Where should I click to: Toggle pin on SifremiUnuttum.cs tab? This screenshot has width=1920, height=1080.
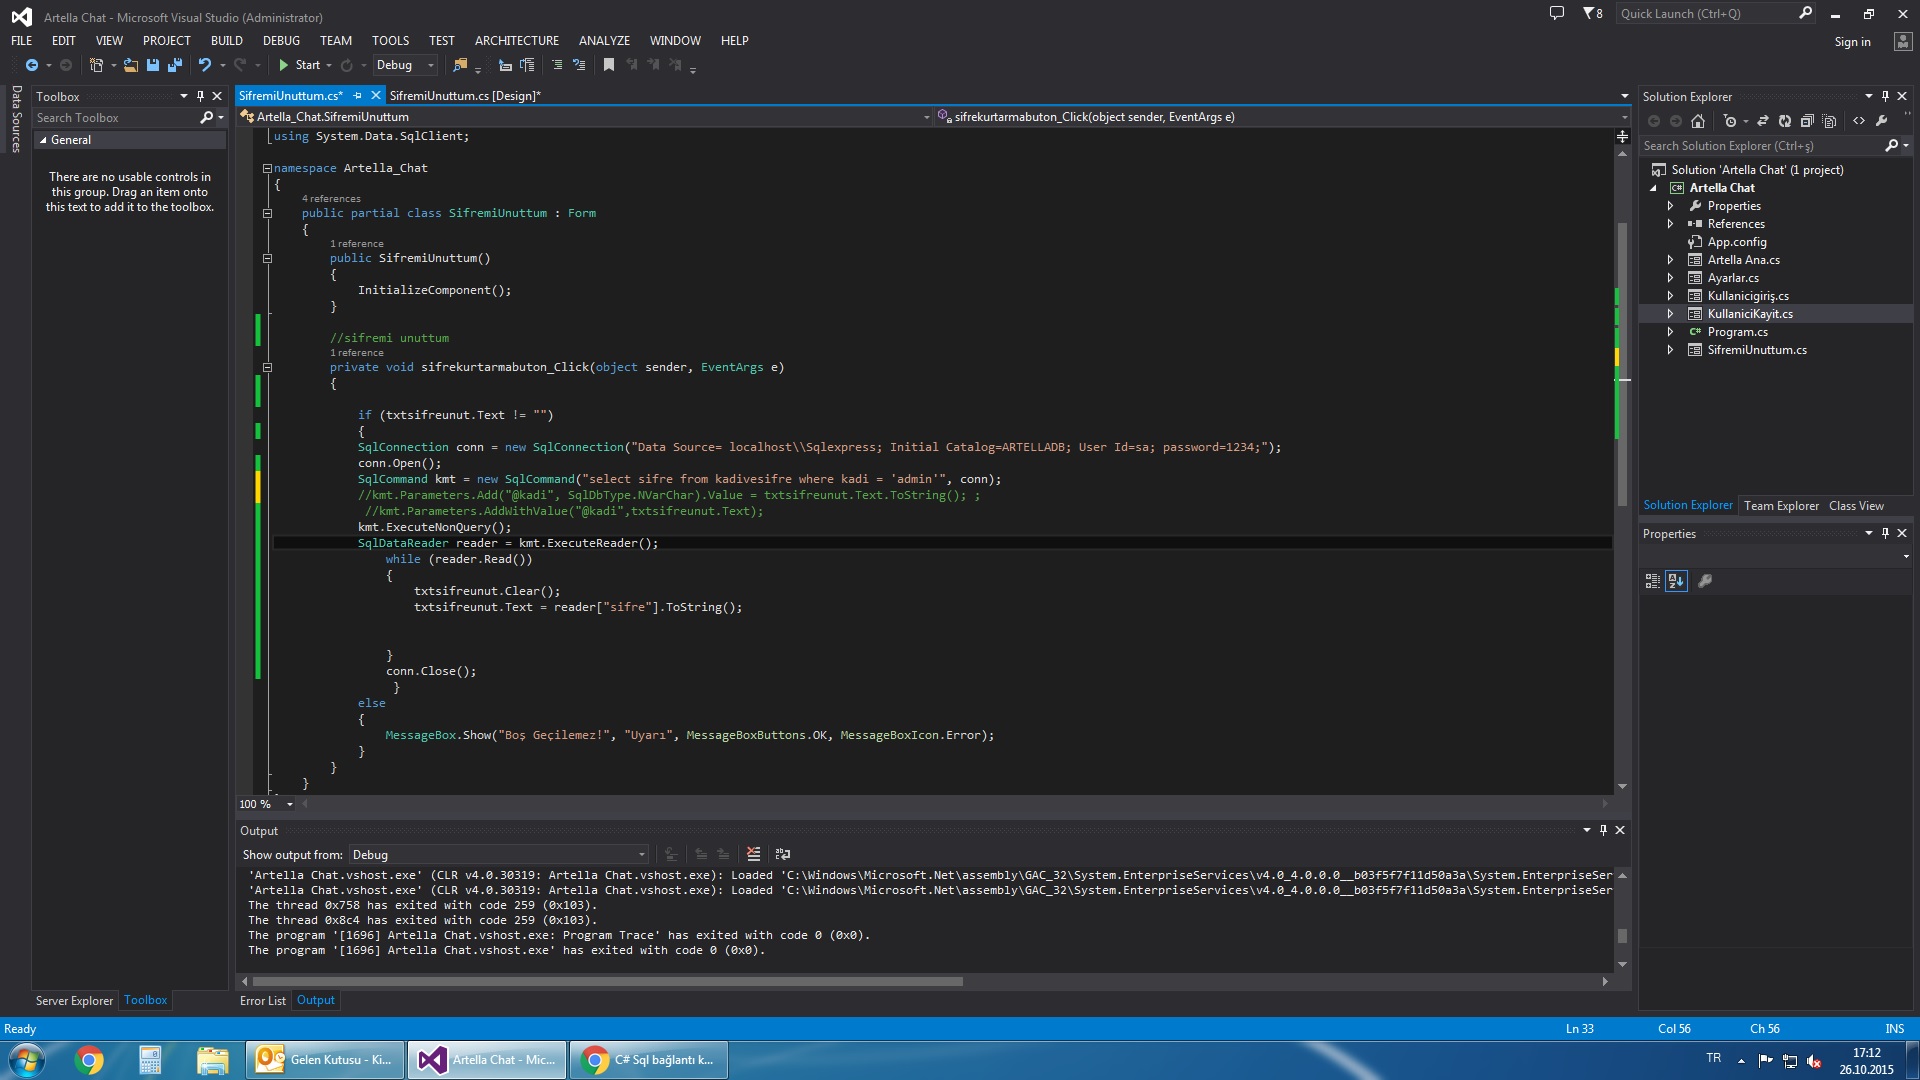tap(357, 95)
